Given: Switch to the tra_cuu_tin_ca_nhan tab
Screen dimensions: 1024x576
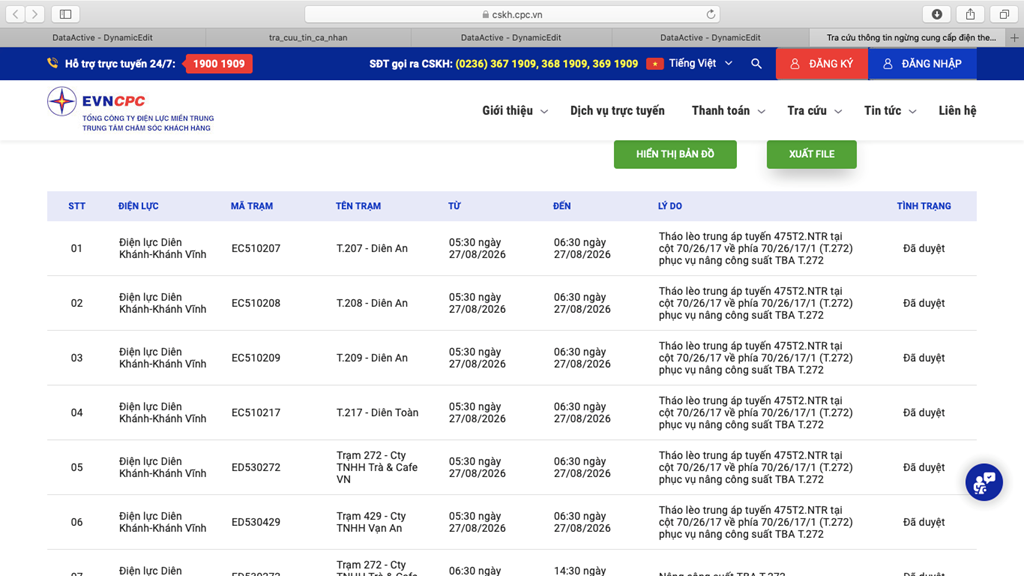Looking at the screenshot, I should pos(308,38).
